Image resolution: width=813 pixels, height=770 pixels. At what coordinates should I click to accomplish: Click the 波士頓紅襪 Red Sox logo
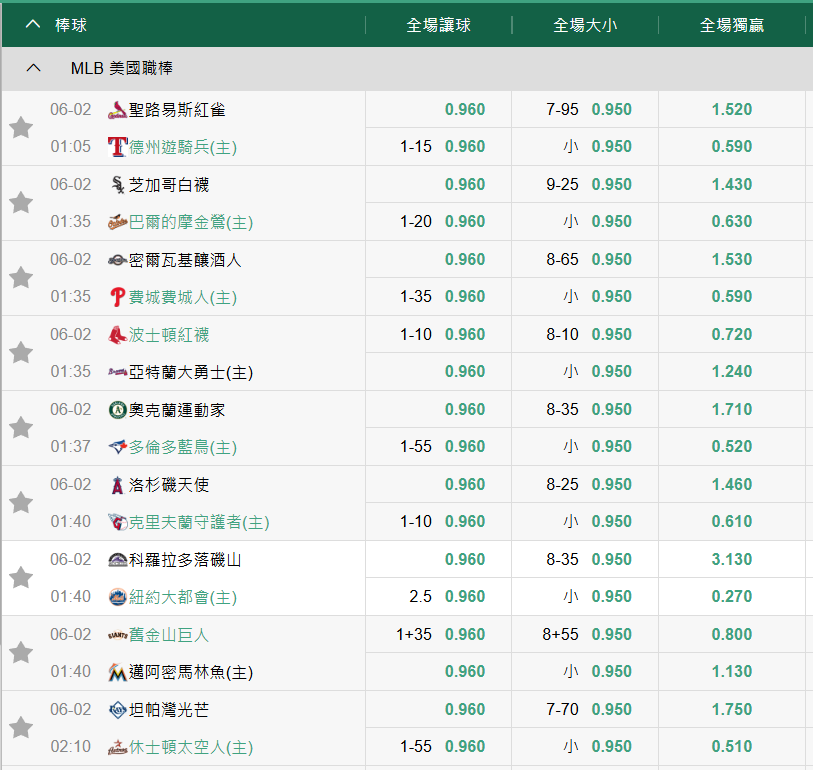(117, 335)
